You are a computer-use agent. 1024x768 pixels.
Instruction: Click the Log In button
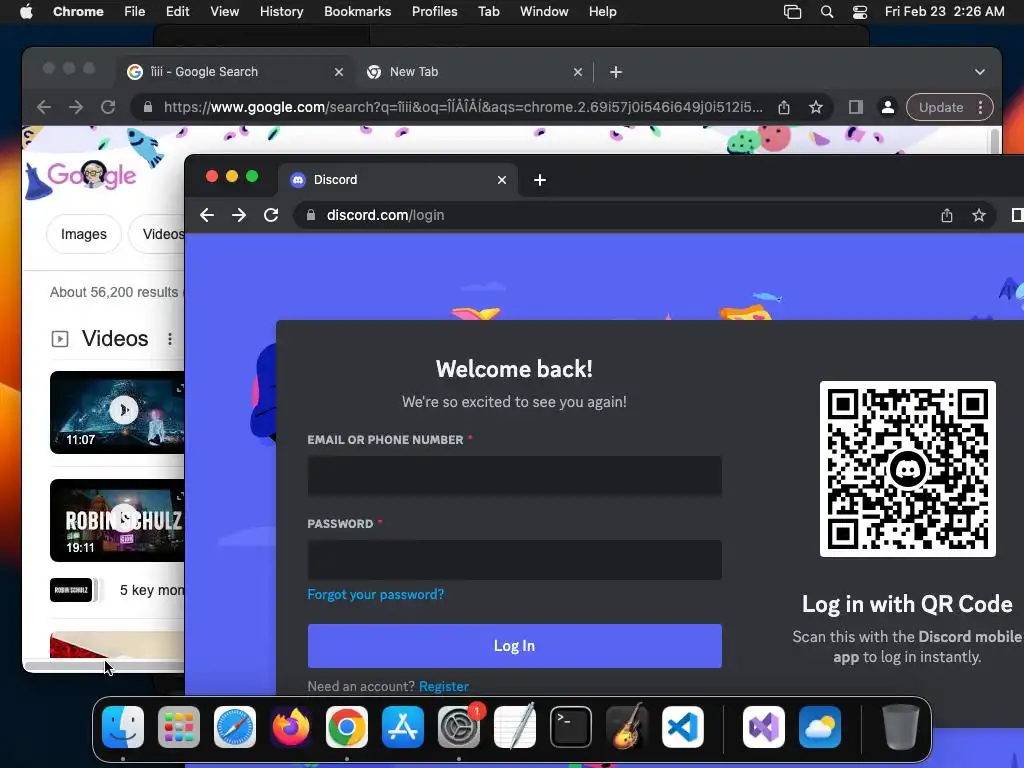pyautogui.click(x=515, y=646)
